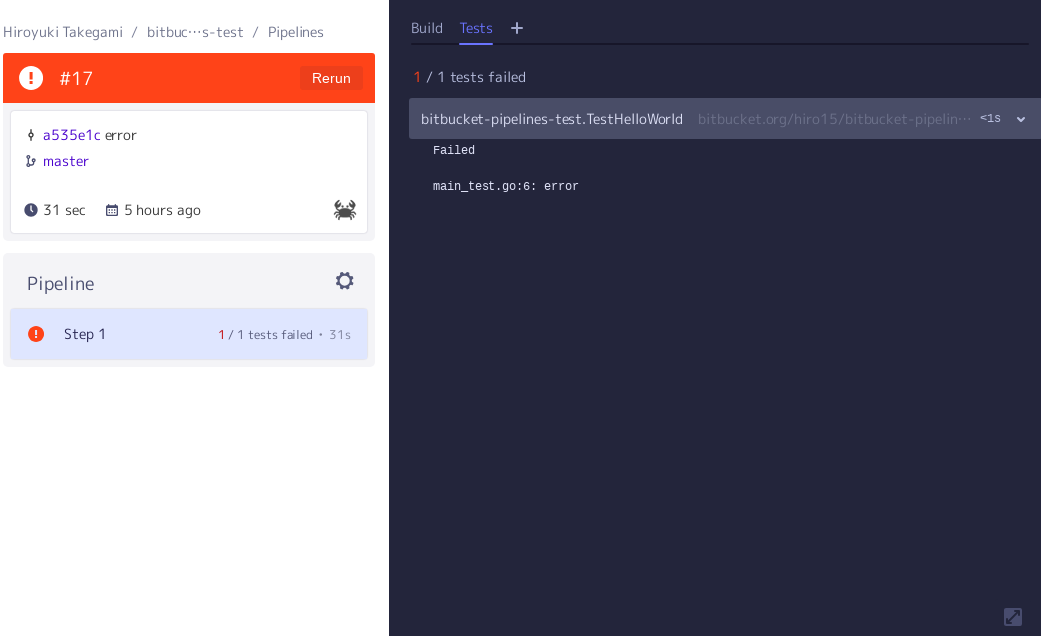The image size is (1041, 636).
Task: Click the commit icon beside a535e1c
Action: (x=31, y=135)
